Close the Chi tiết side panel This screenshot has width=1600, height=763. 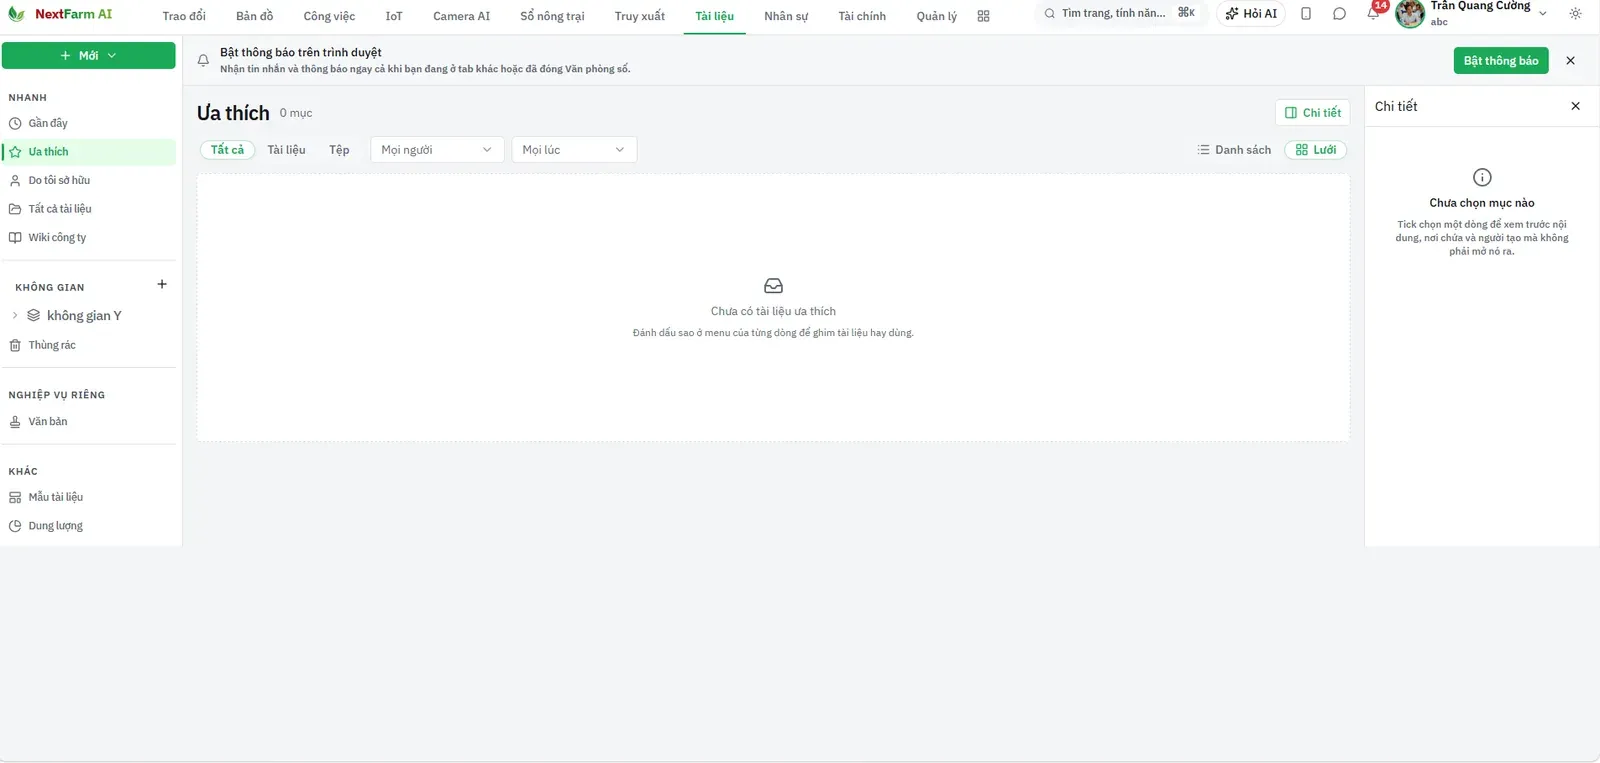(1575, 106)
